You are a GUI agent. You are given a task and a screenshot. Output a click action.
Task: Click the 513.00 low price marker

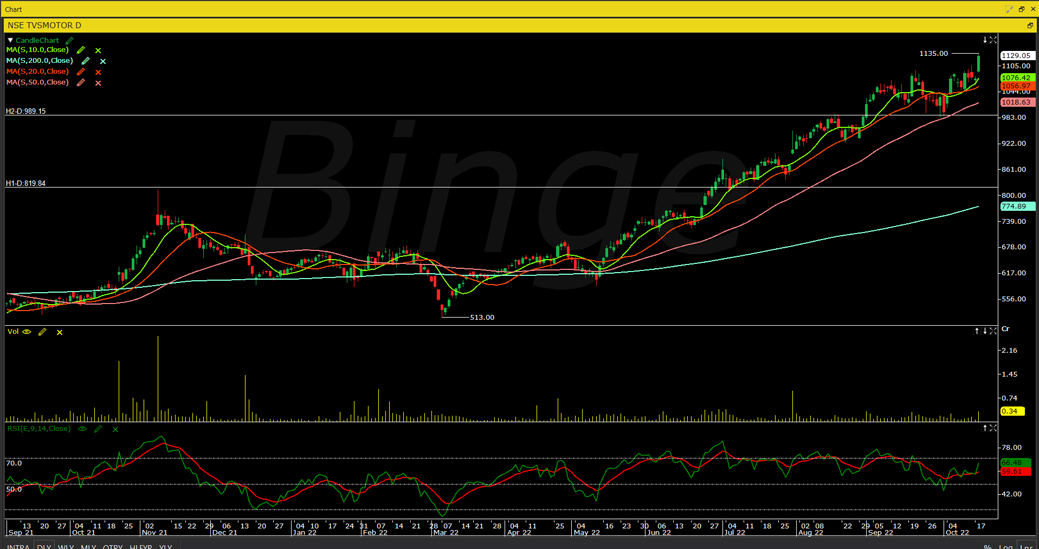pyautogui.click(x=482, y=317)
